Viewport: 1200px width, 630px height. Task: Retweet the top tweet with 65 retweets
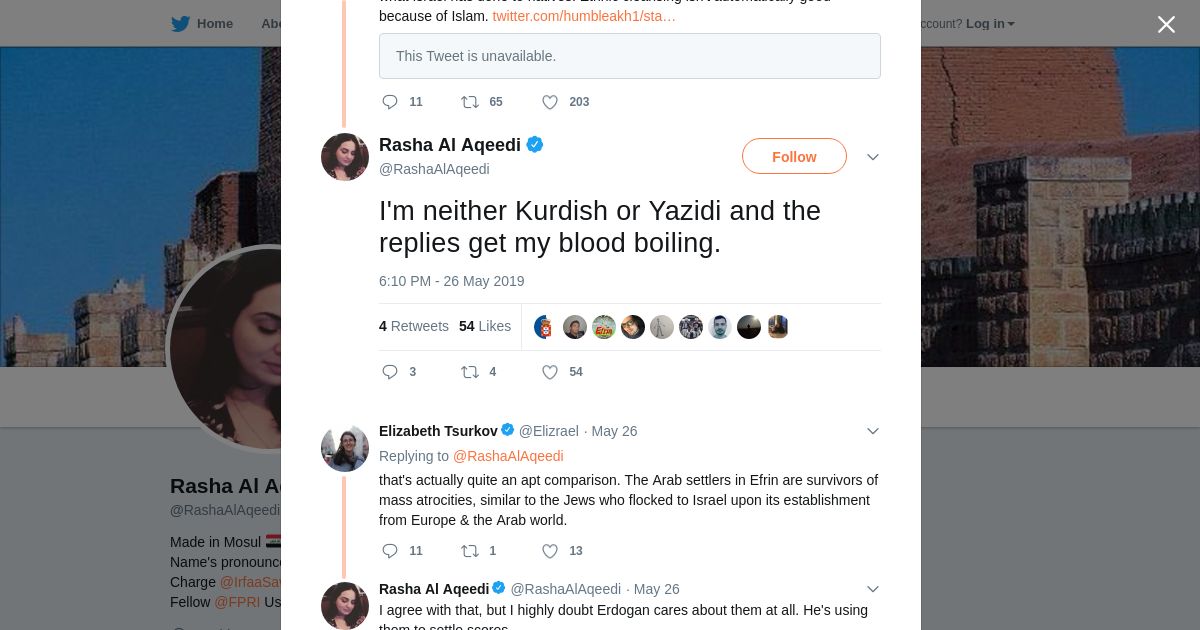click(x=470, y=102)
